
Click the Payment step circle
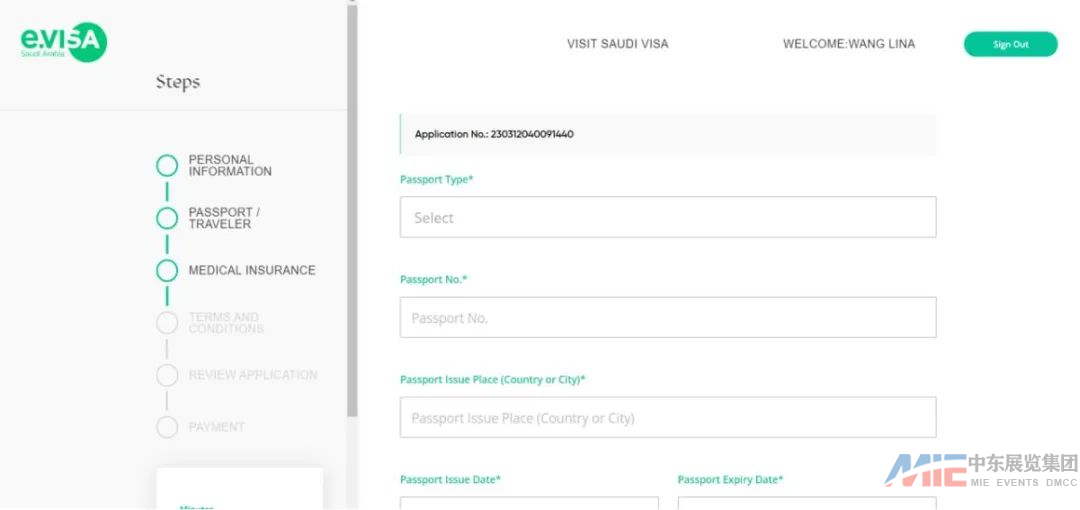click(x=167, y=427)
